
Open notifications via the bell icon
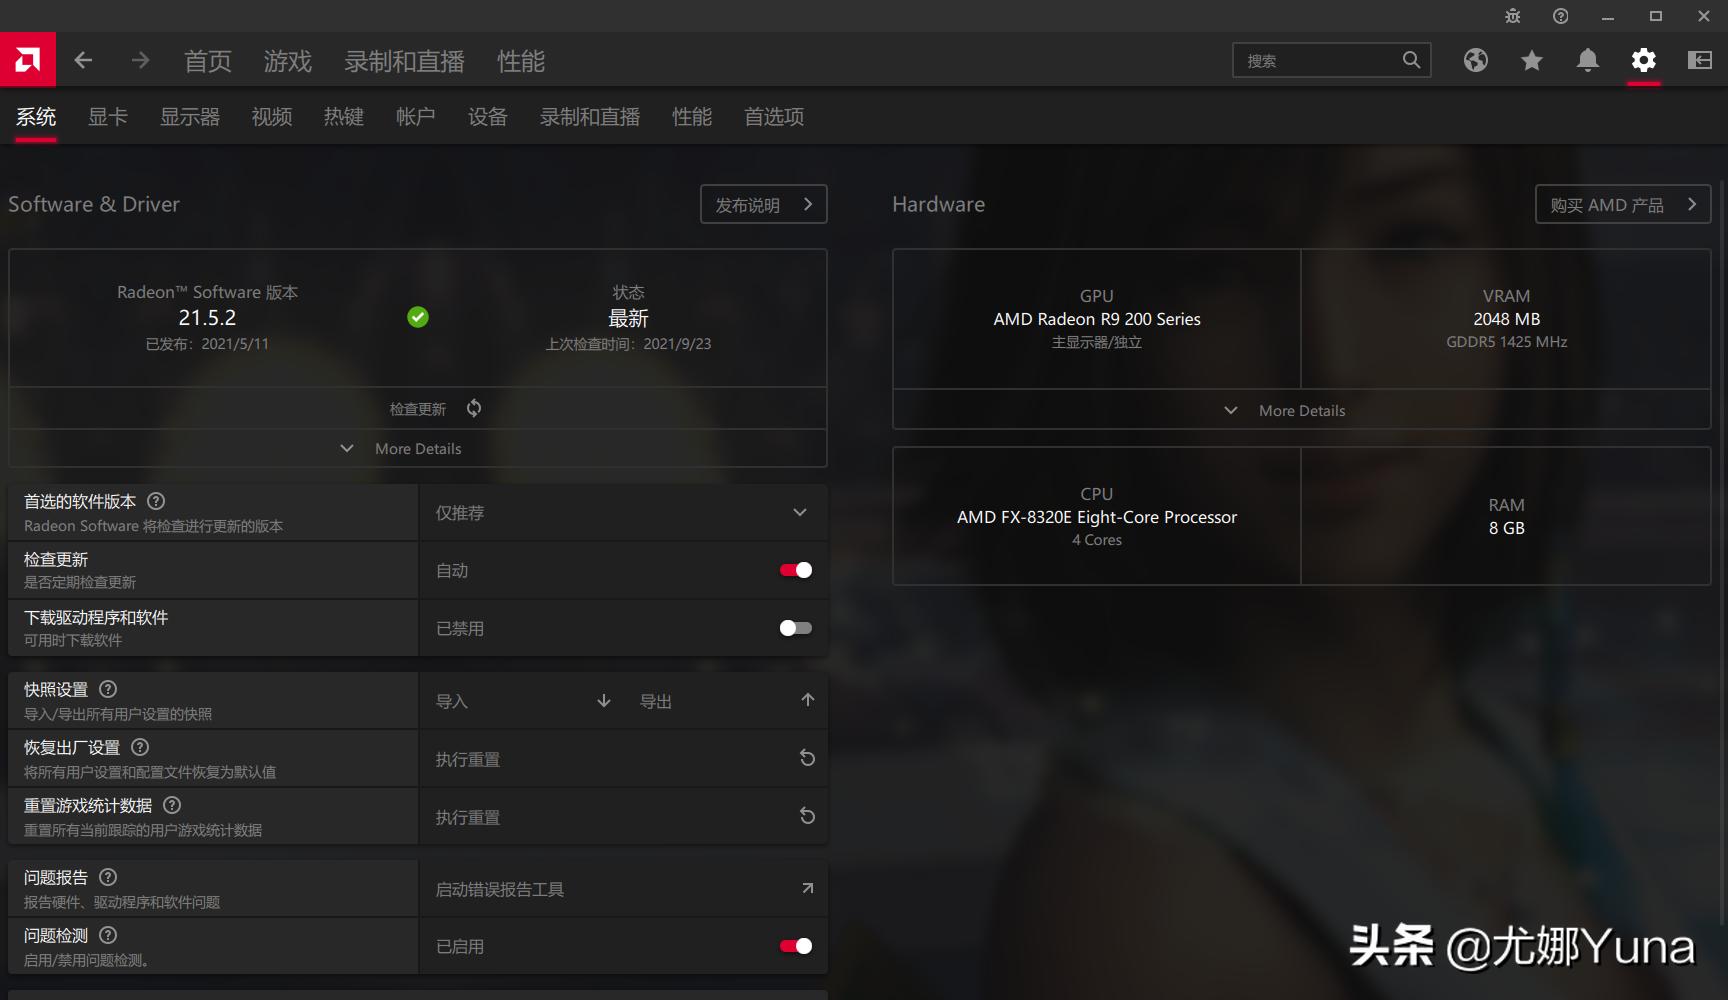click(1587, 60)
